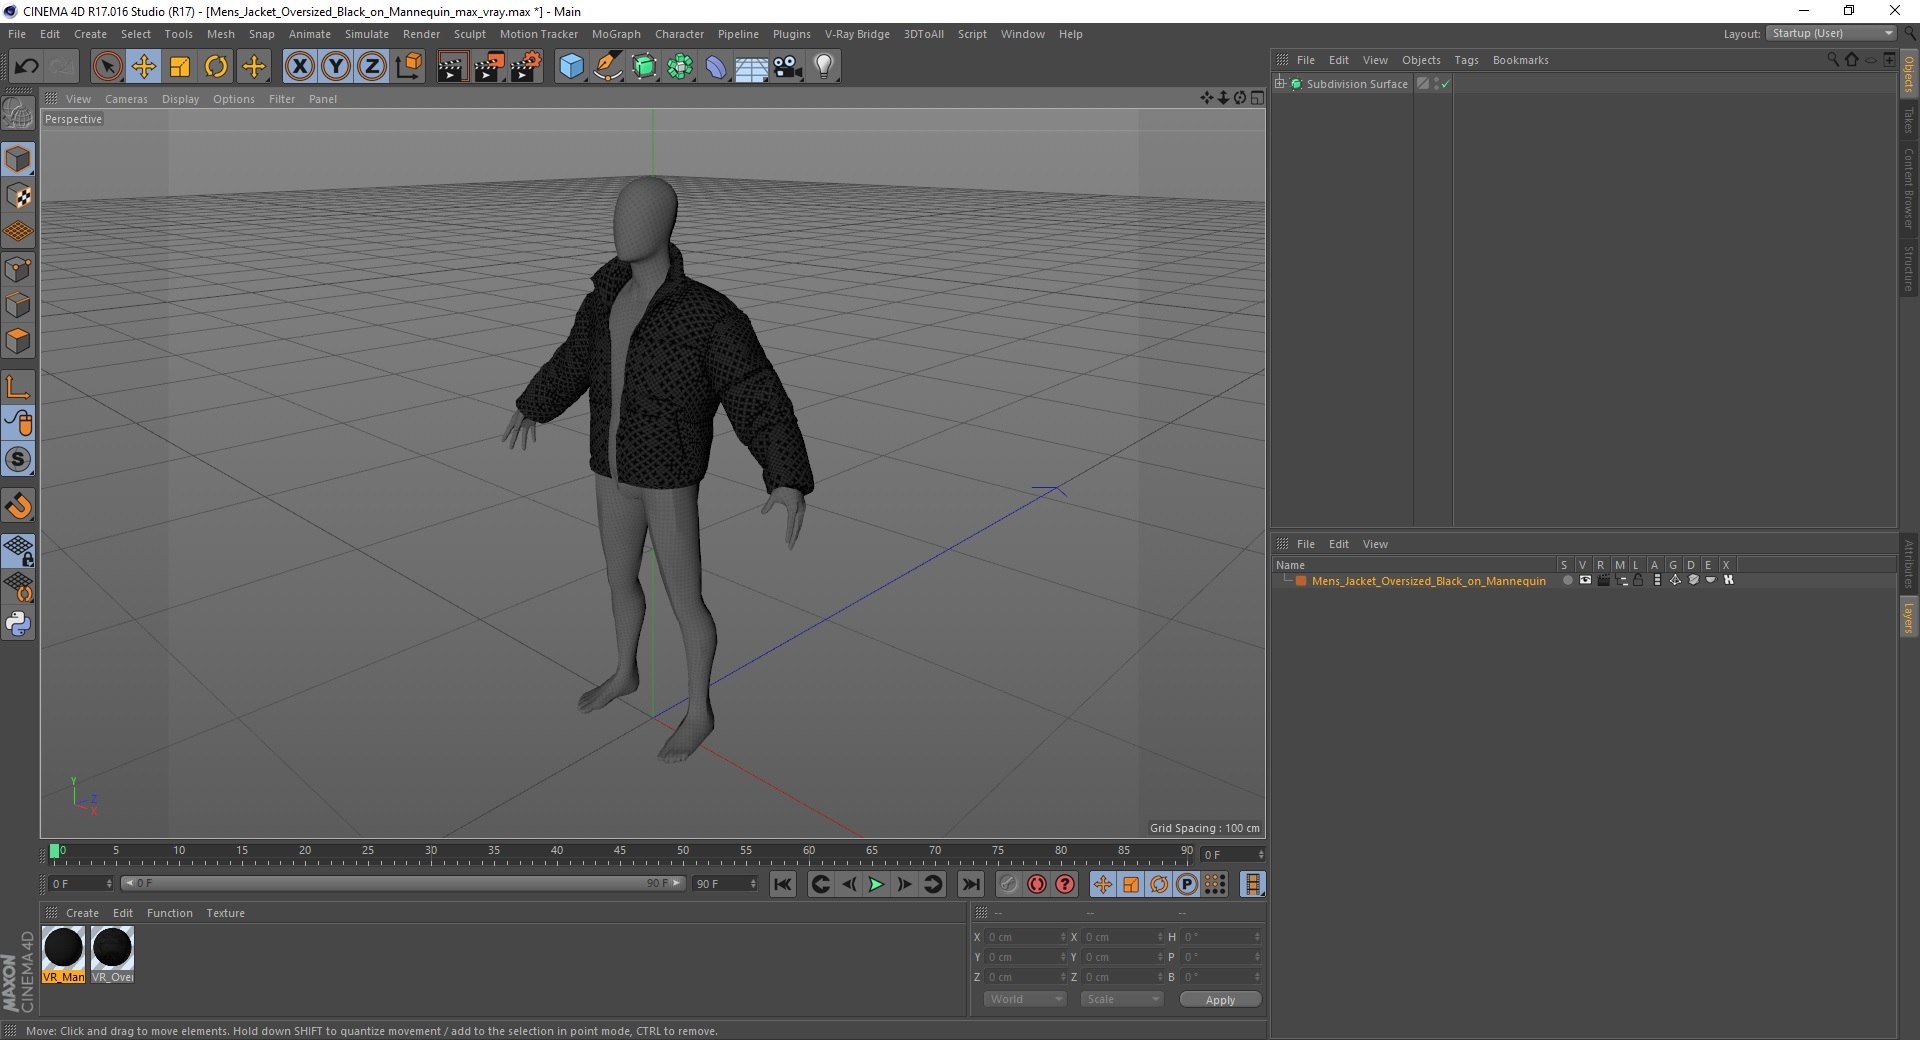Open Edit Render Settings gear clapperboard

tap(526, 67)
